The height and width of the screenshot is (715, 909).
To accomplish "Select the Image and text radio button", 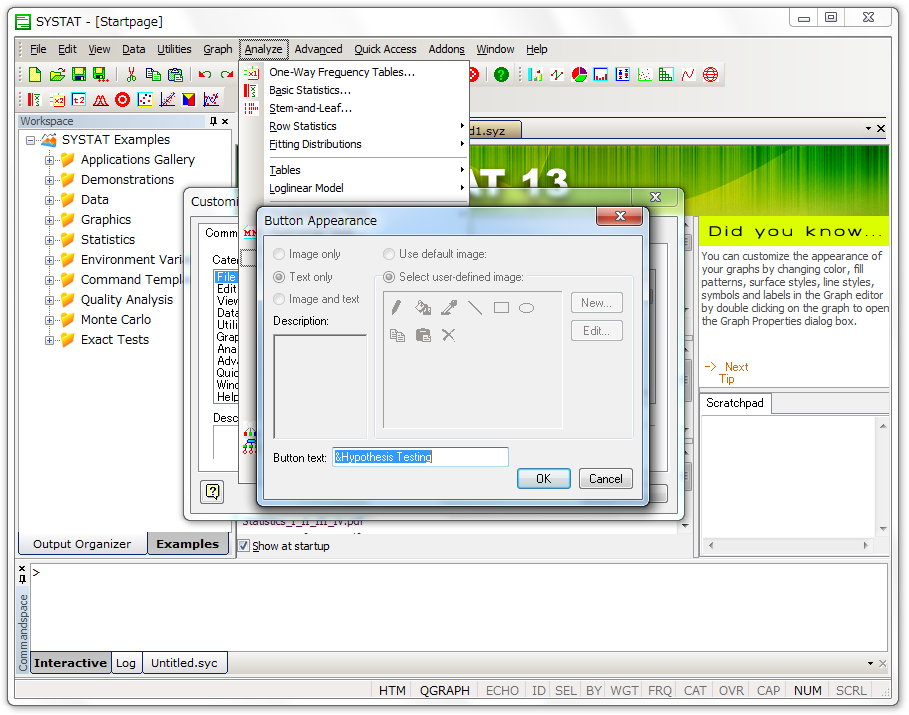I will pyautogui.click(x=279, y=299).
